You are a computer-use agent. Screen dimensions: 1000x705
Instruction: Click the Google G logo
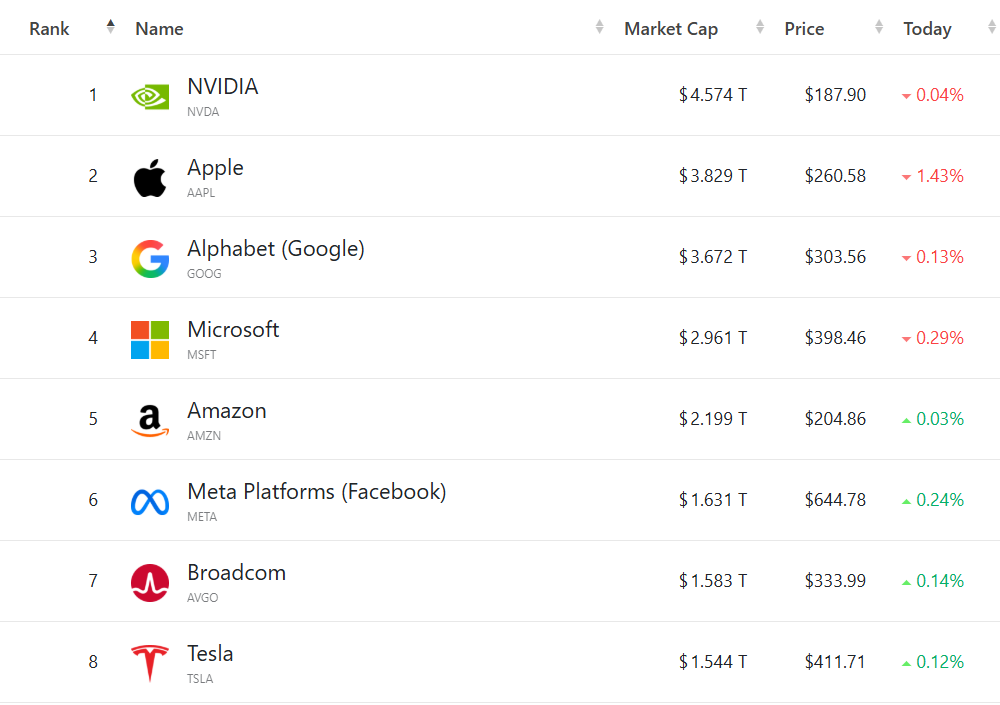click(150, 258)
